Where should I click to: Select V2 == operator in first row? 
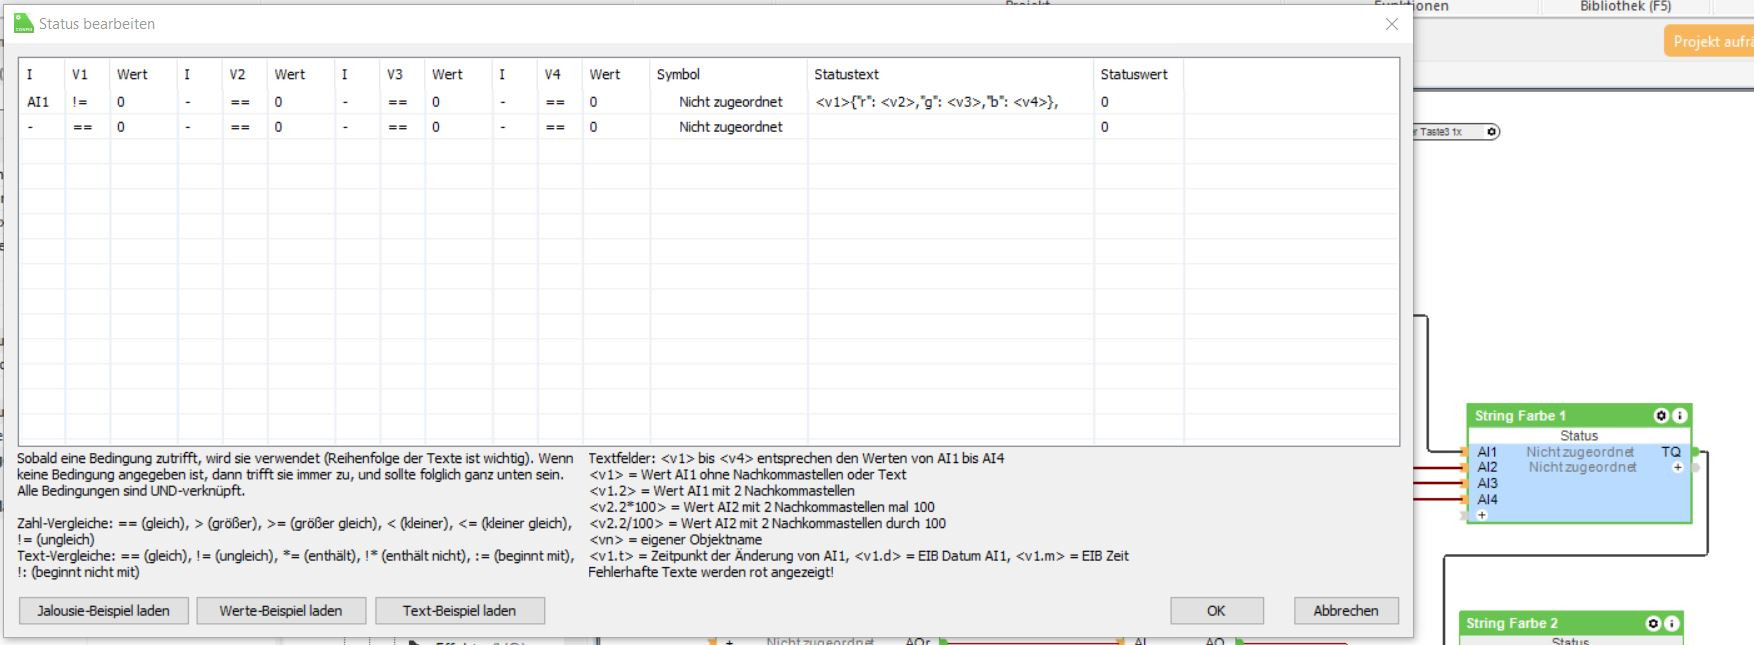244,102
